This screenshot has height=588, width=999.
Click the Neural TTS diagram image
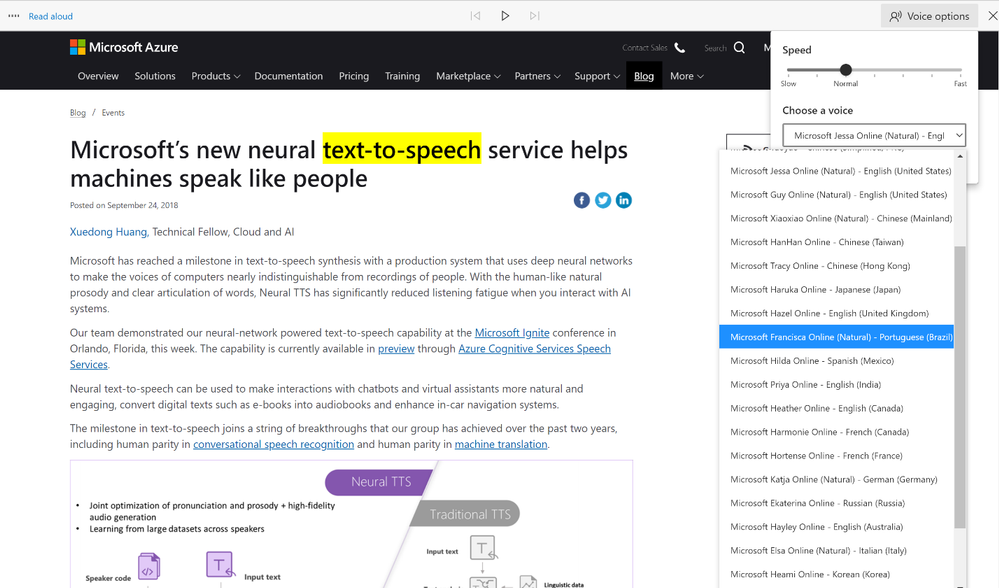click(x=351, y=524)
